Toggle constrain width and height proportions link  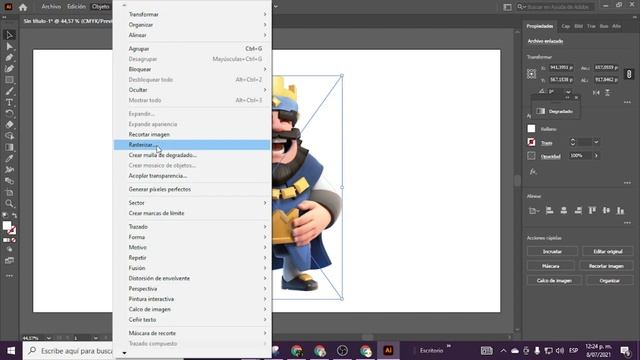(x=629, y=74)
